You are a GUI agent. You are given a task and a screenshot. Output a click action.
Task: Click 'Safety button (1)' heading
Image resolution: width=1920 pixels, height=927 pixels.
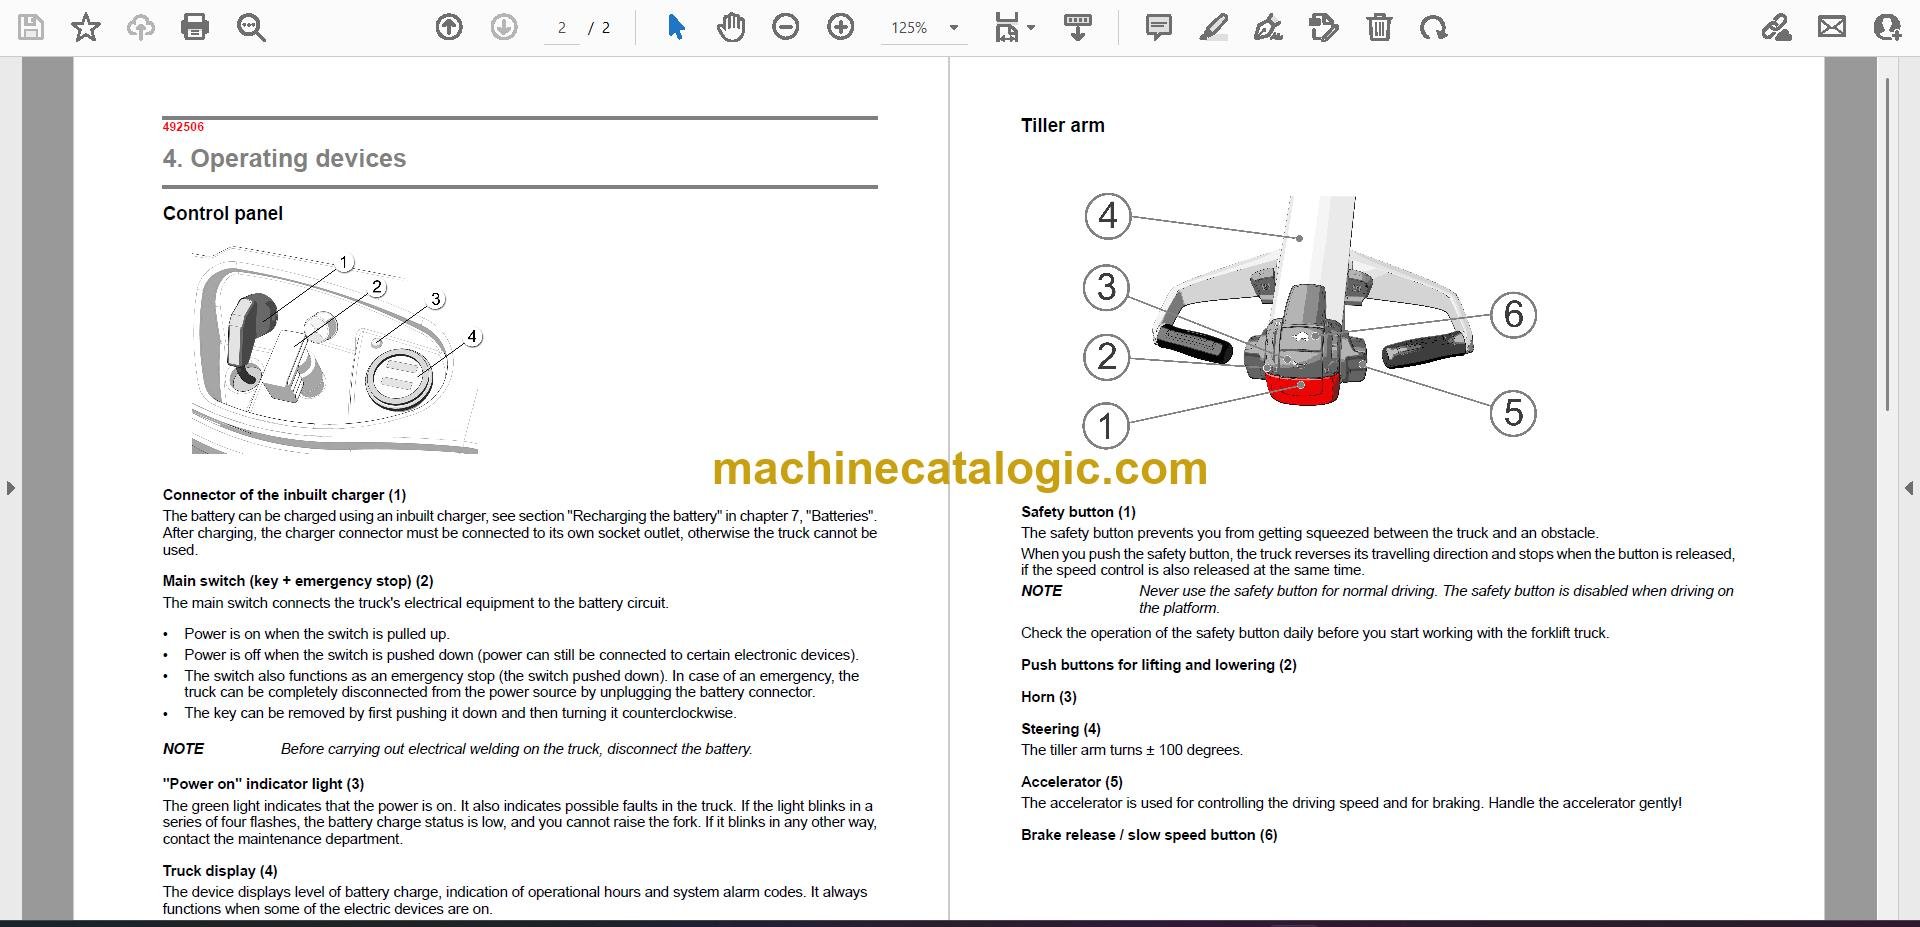[x=1078, y=512]
